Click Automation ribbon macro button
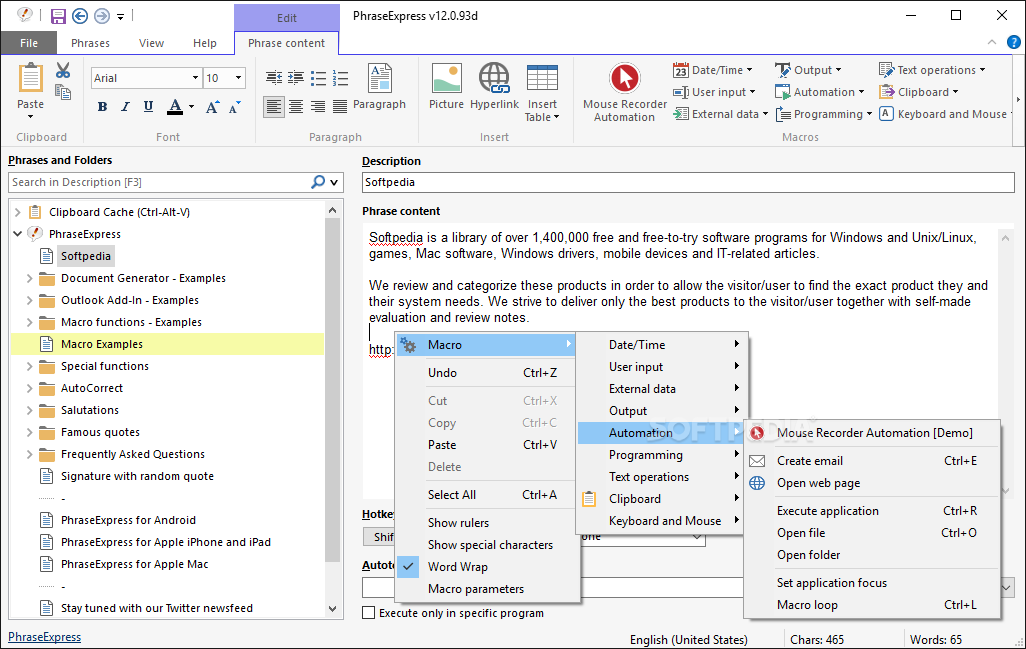Viewport: 1026px width, 649px height. (x=820, y=92)
